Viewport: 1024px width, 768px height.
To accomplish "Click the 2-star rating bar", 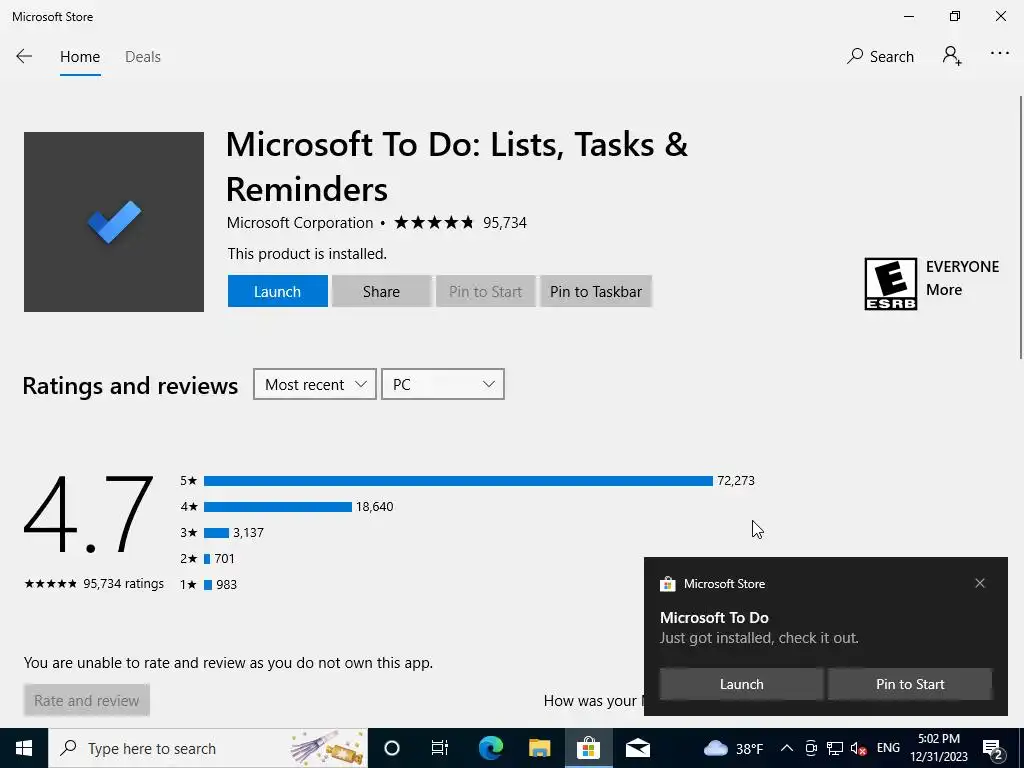I will pos(207,559).
